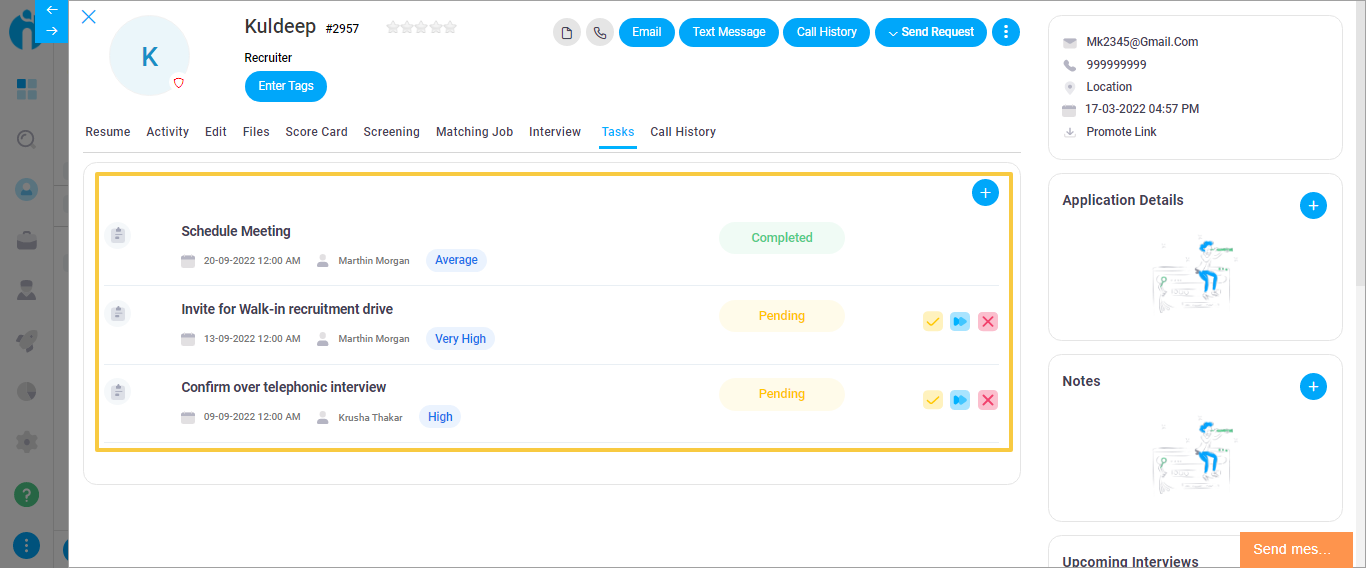The width and height of the screenshot is (1366, 568).
Task: Add a new note with plus icon
Action: pos(1313,387)
